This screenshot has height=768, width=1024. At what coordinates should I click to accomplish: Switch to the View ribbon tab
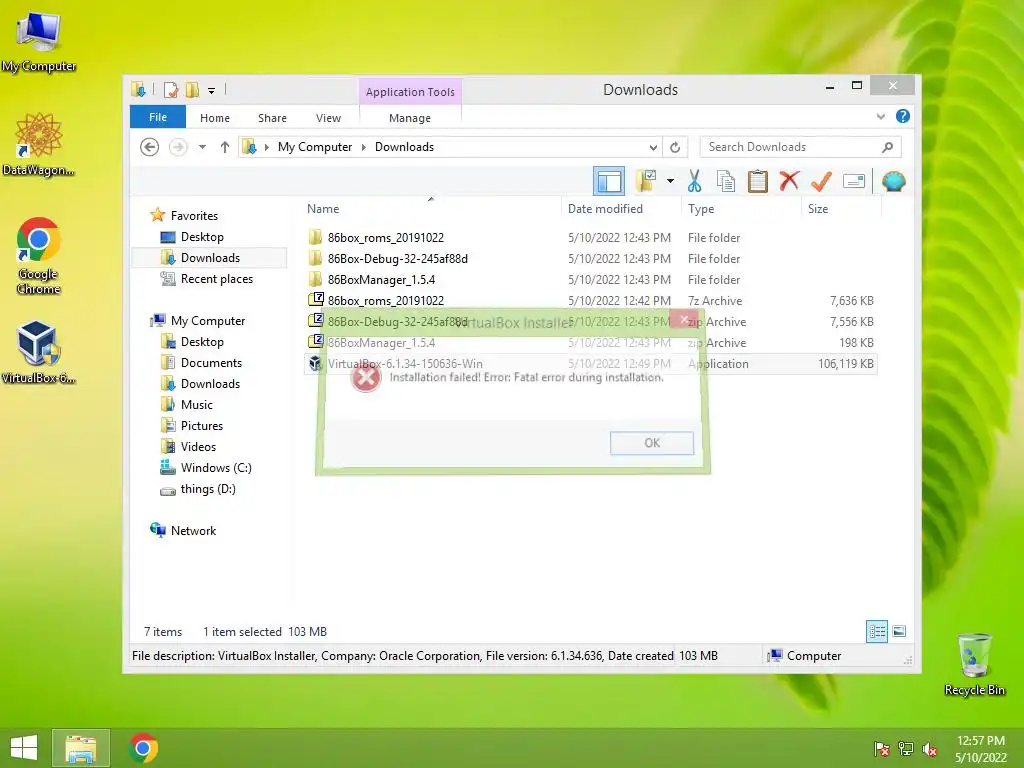[328, 118]
